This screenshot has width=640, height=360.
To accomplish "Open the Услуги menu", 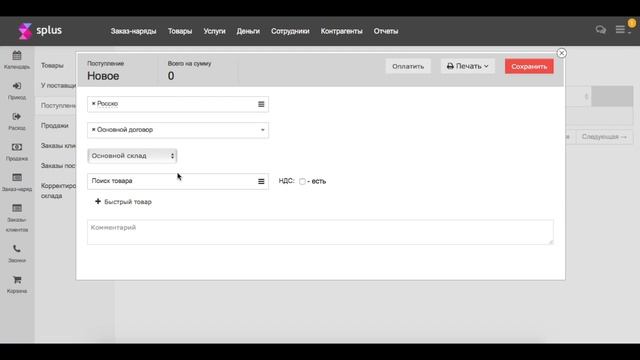I will (x=214, y=31).
